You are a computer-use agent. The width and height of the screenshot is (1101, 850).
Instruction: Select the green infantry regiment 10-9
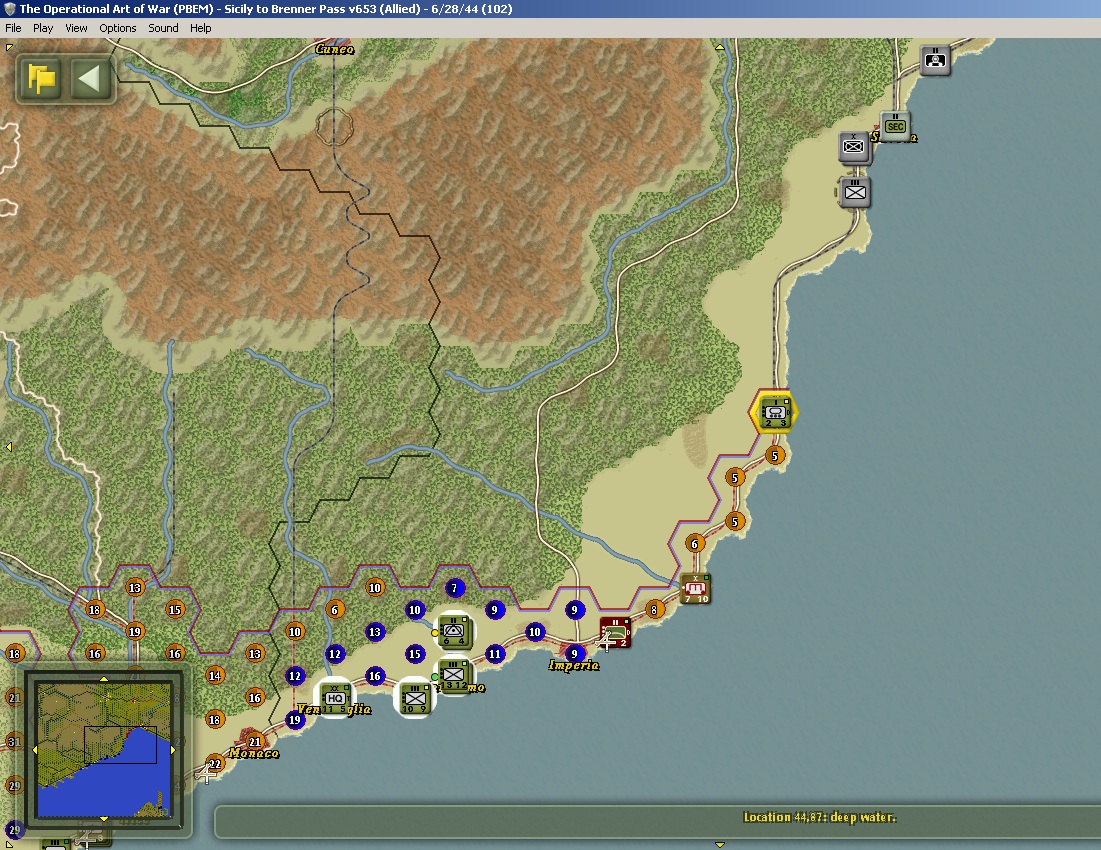pos(414,698)
